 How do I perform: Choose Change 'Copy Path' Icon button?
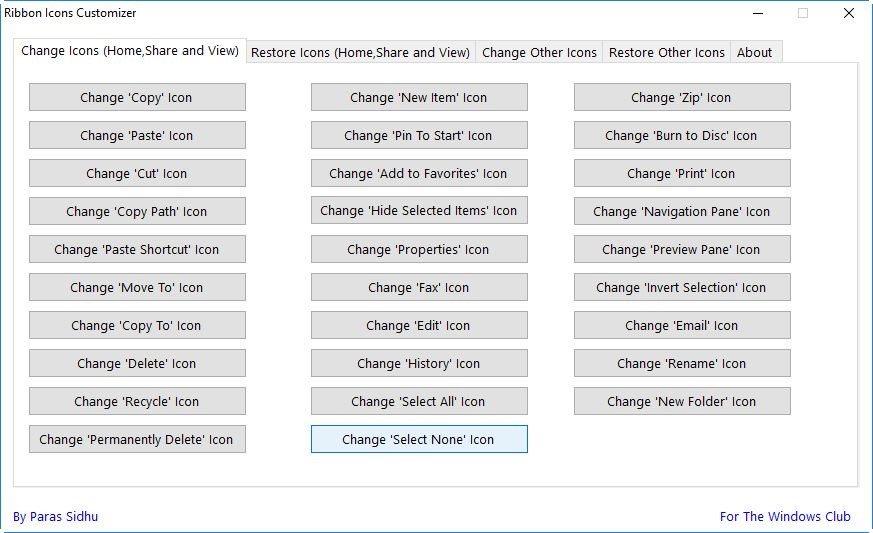tap(137, 211)
